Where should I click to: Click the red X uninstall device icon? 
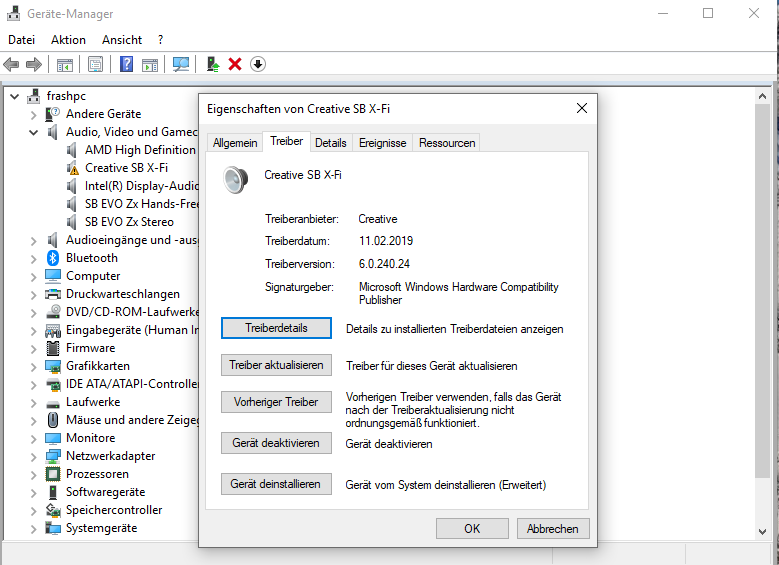[234, 64]
